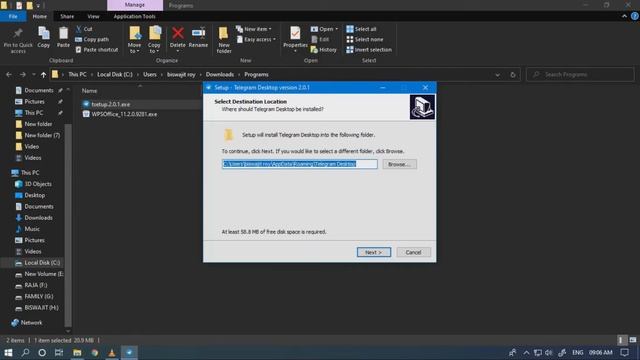640x360 pixels.
Task: Open the Windows Start menu
Action: pos(8,352)
